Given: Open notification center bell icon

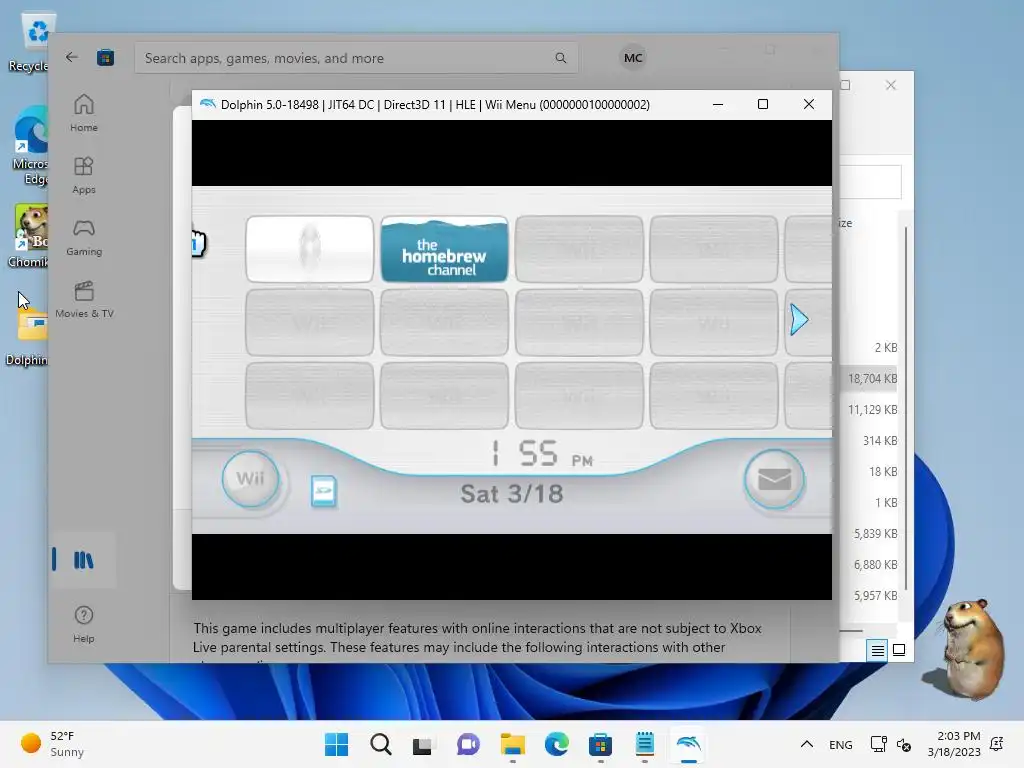Looking at the screenshot, I should coord(997,744).
